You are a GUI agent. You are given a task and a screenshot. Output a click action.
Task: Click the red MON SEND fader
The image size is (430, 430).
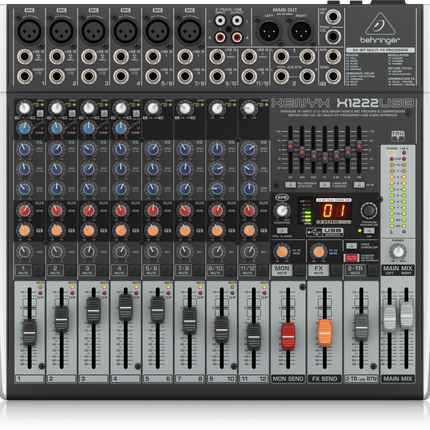(x=288, y=336)
